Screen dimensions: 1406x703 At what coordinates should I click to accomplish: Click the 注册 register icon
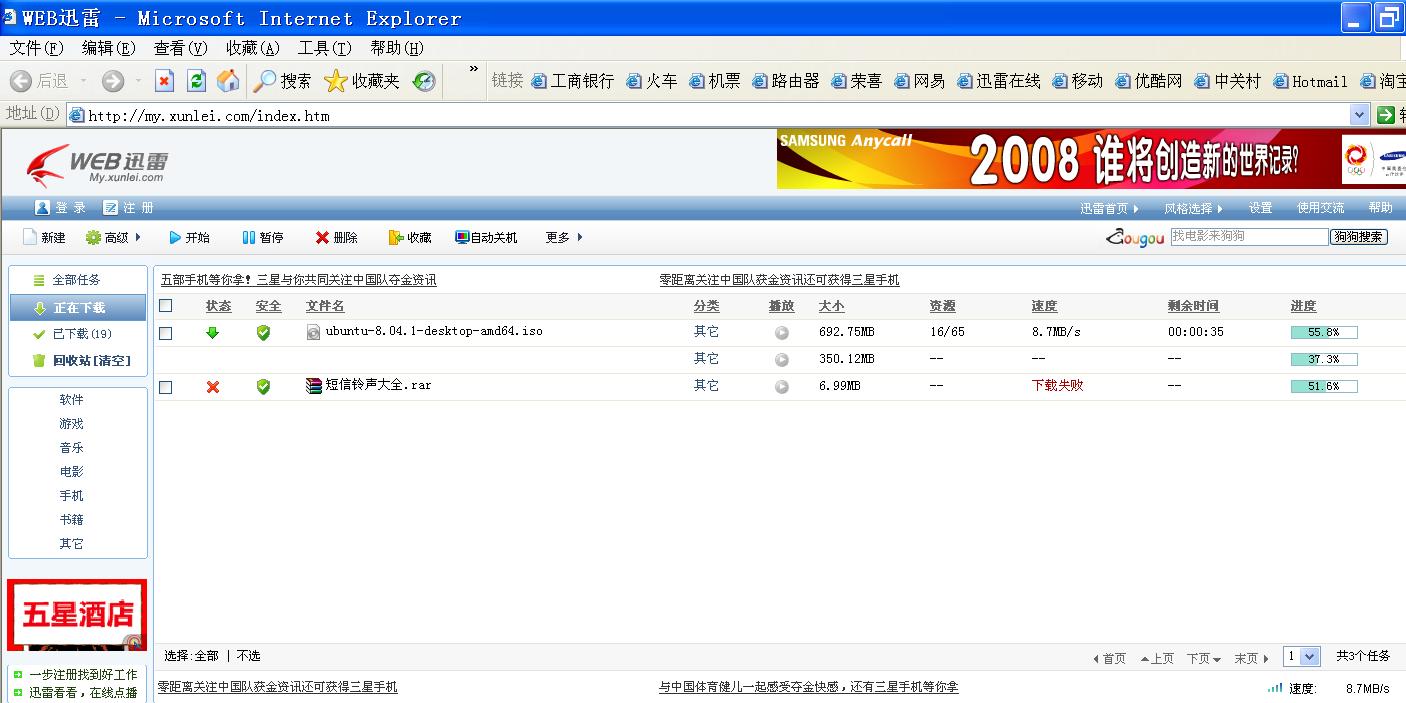110,207
